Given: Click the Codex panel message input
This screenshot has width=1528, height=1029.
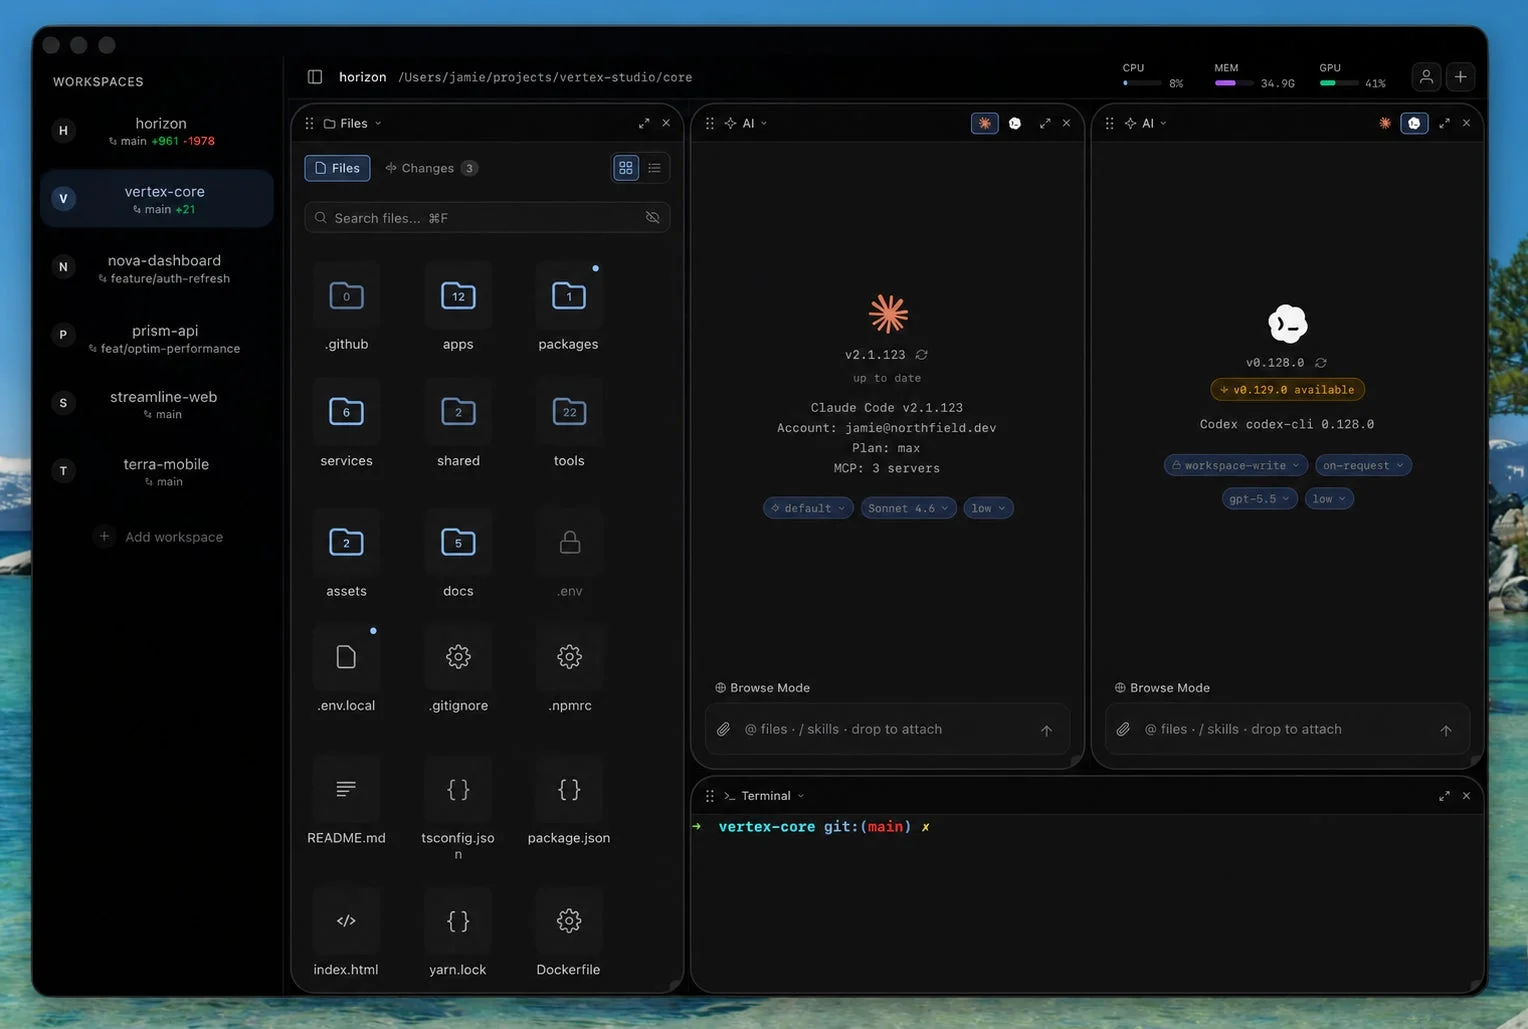Looking at the screenshot, I should point(1288,729).
